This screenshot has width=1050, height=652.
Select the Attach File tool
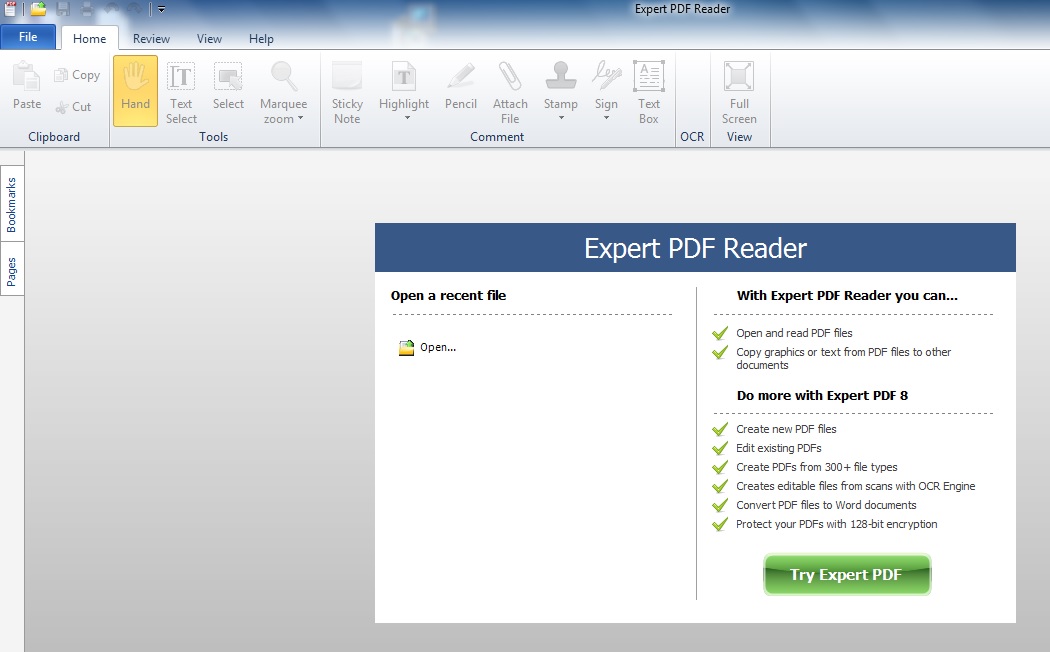(x=510, y=90)
